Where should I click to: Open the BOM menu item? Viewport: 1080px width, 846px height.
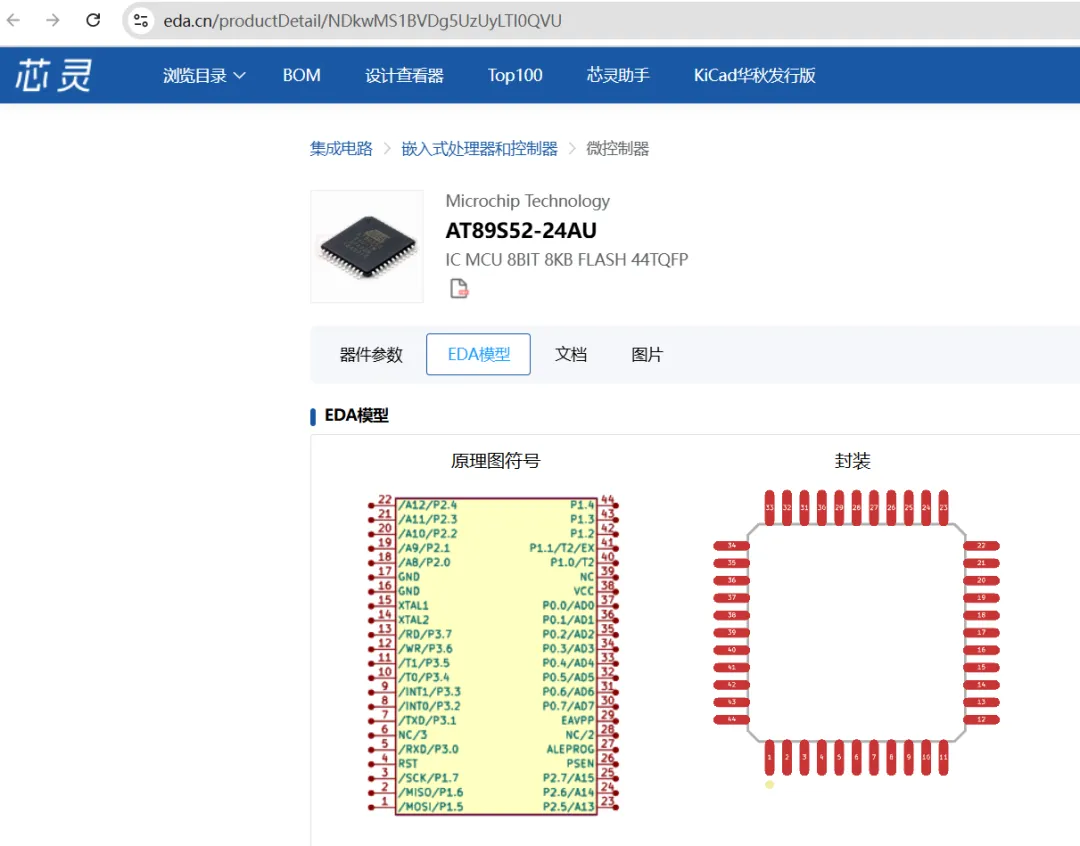pos(302,75)
